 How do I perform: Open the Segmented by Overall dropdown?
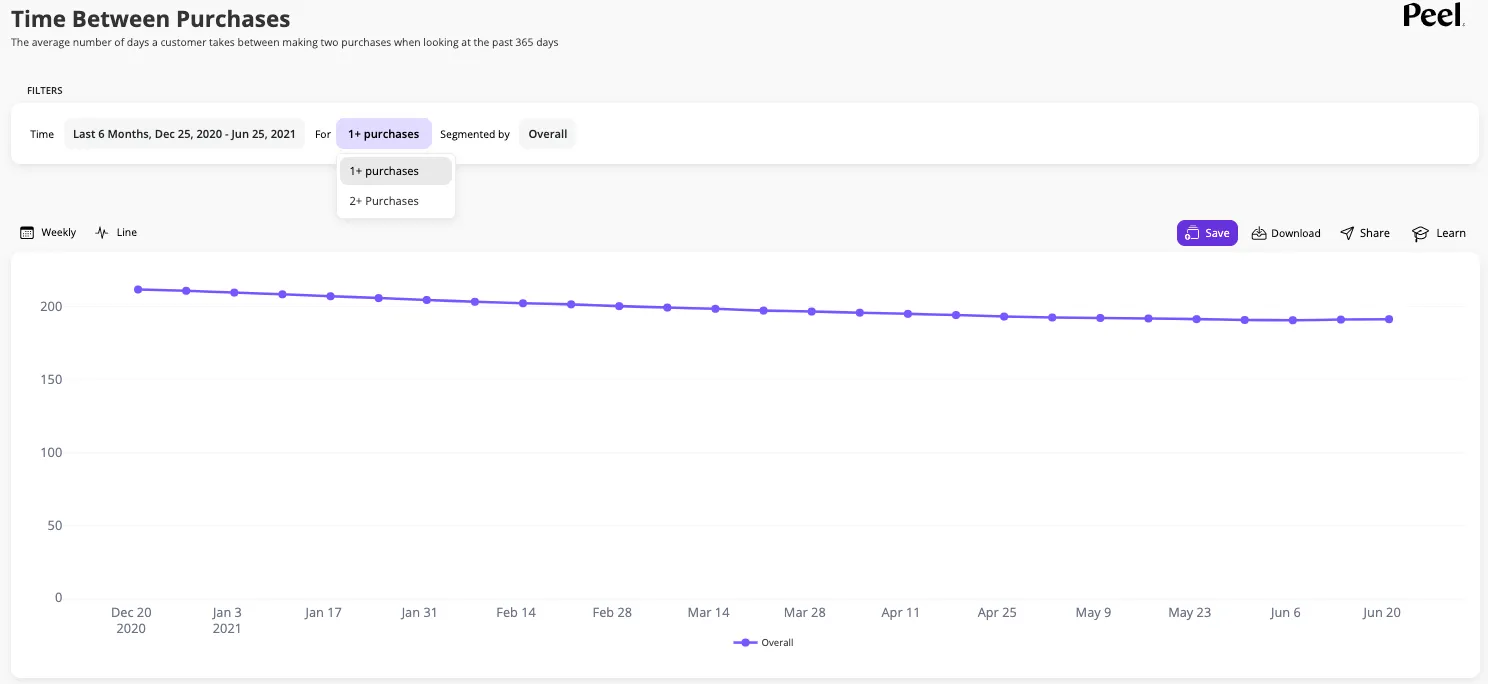(x=548, y=134)
